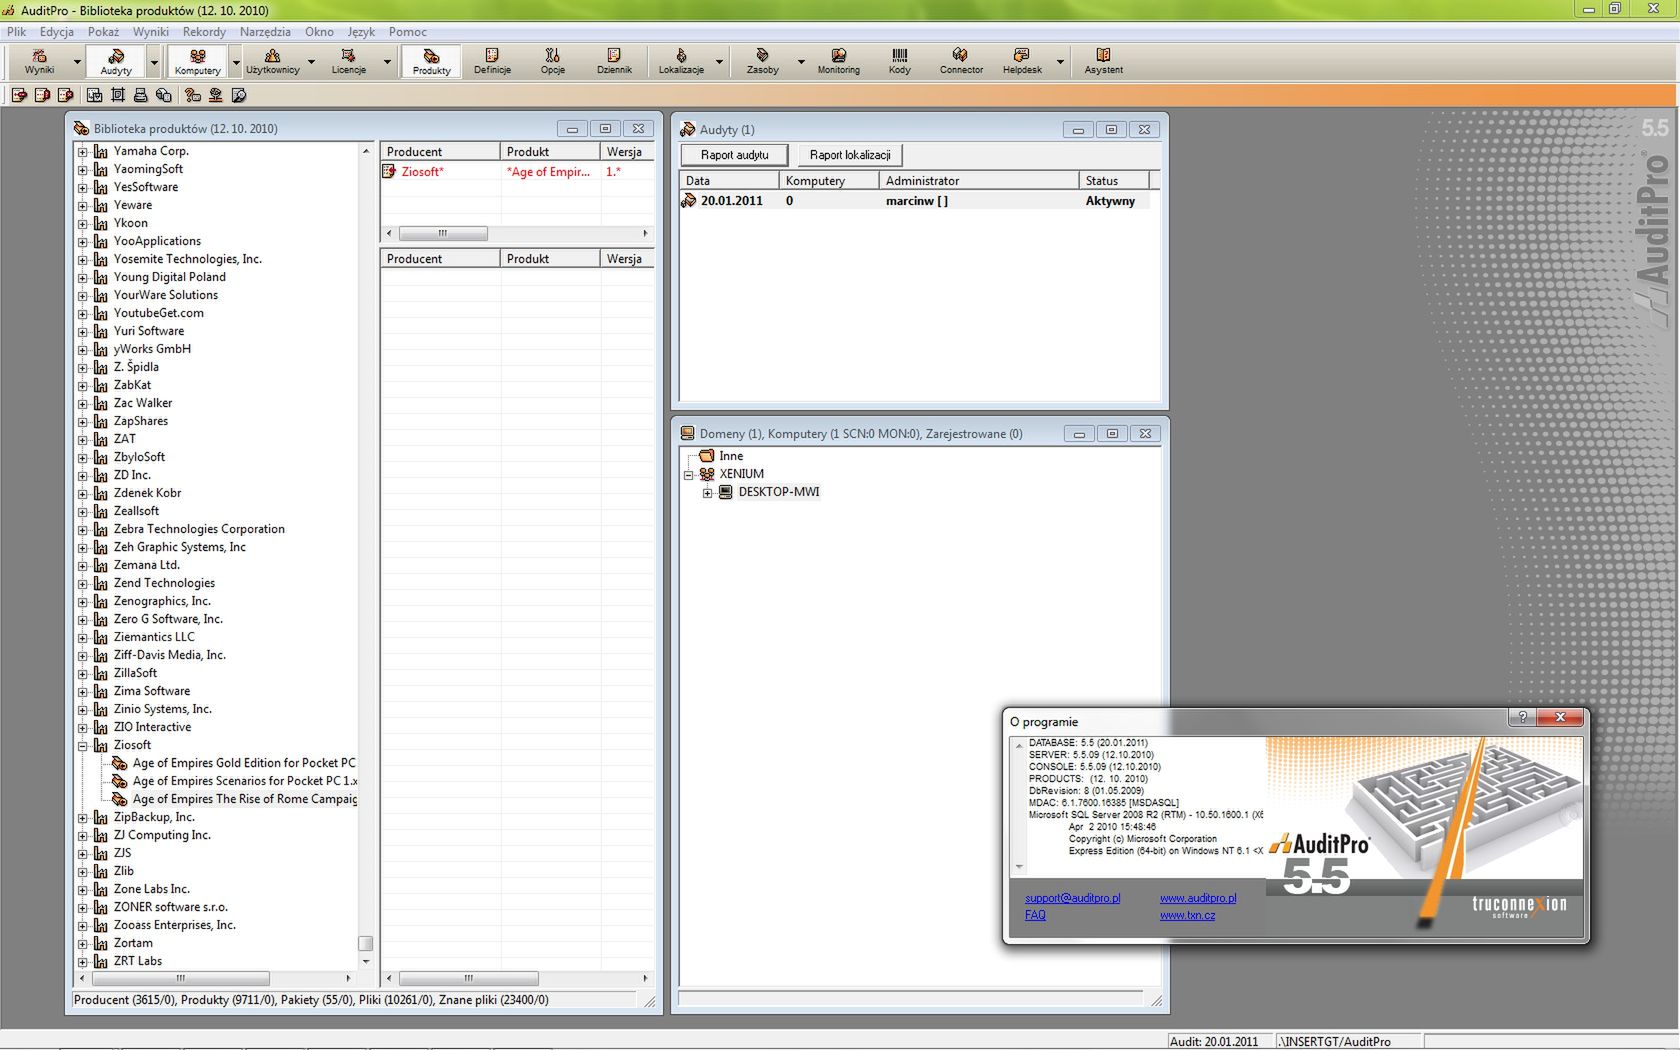Expand the Ziosoft tree node
1680x1050 pixels.
point(83,745)
